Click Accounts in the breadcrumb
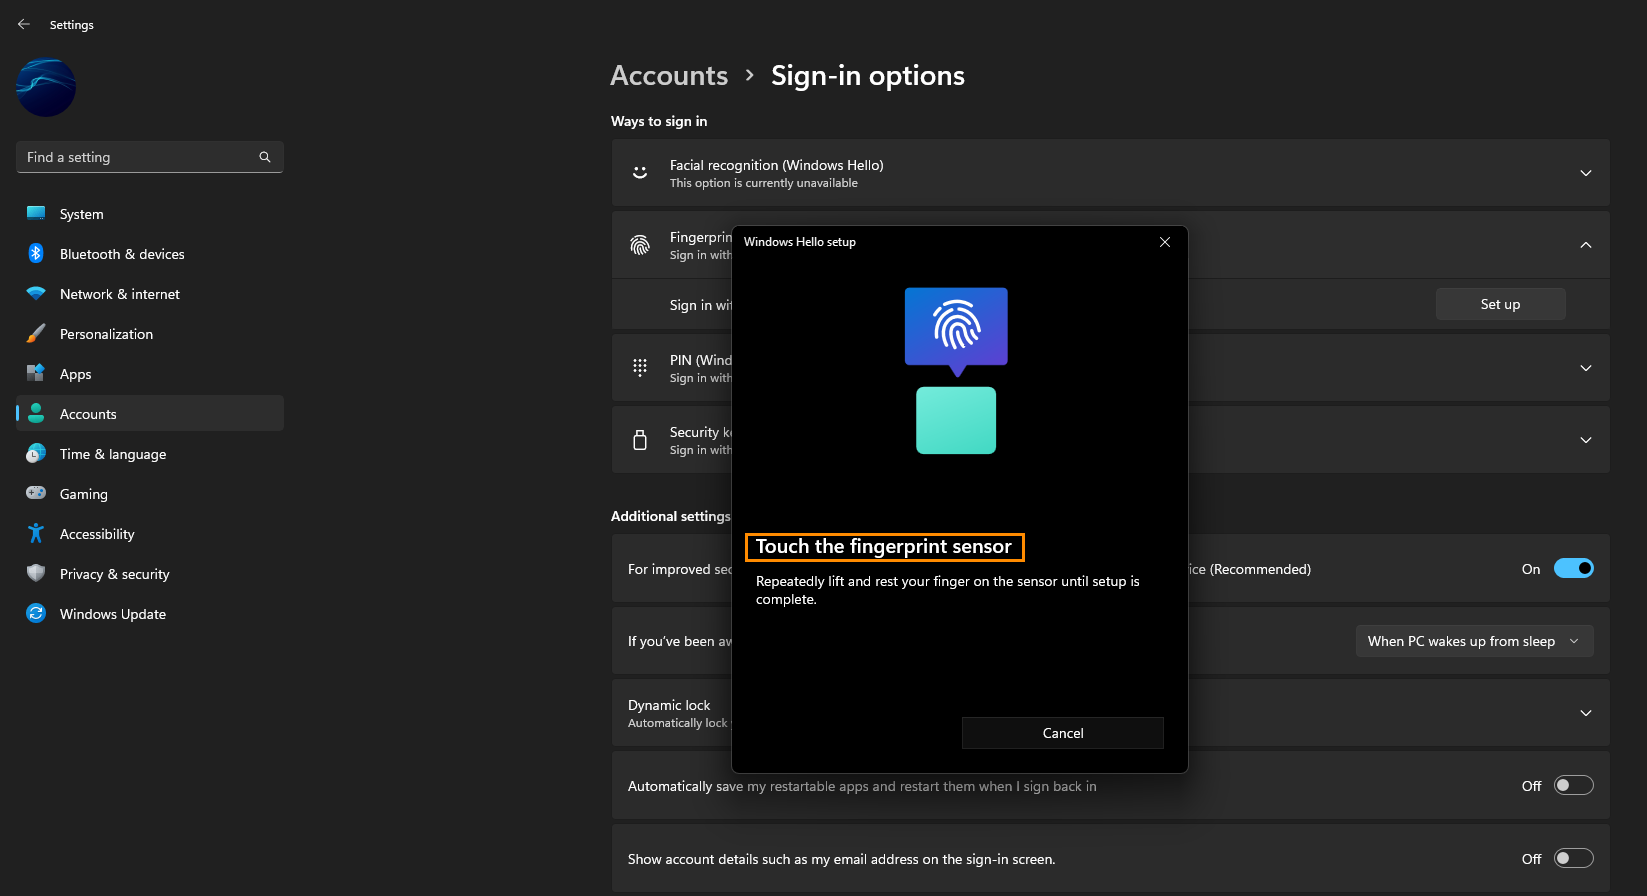This screenshot has width=1647, height=896. point(669,76)
